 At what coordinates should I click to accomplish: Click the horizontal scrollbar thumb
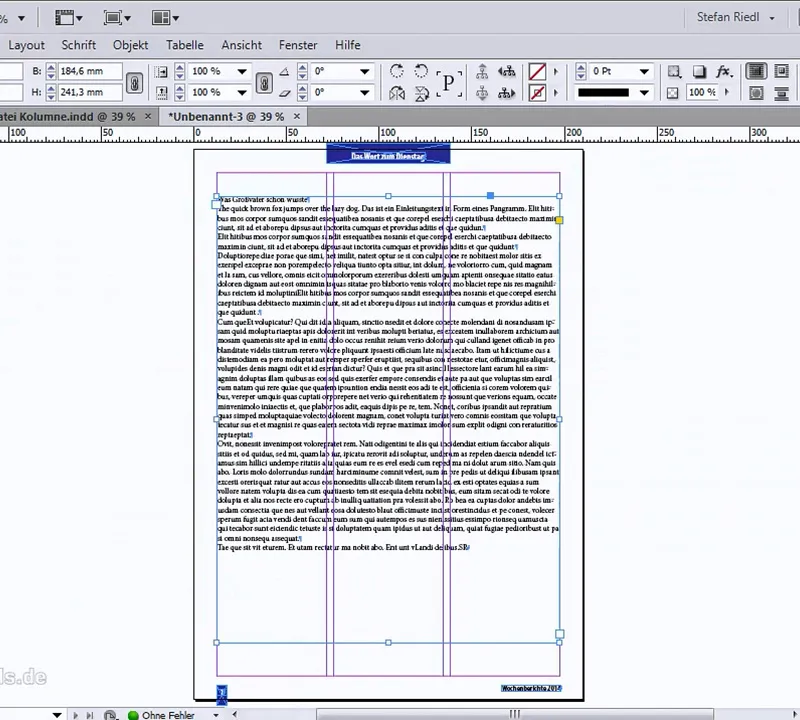[x=514, y=714]
